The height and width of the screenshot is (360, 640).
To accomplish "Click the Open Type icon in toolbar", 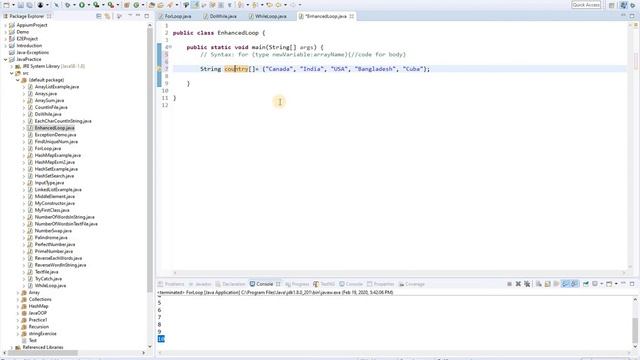I will 151,5.
